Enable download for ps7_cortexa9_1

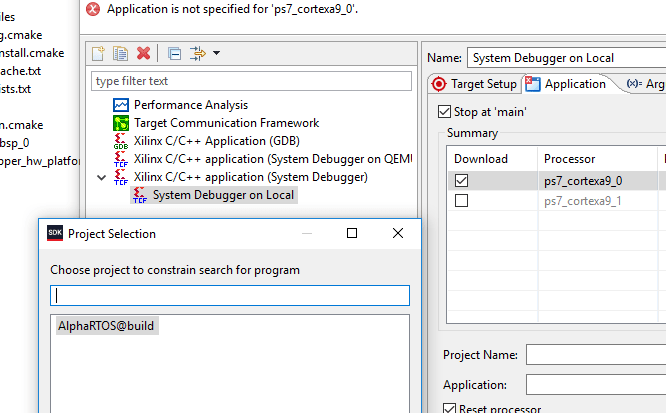click(461, 201)
